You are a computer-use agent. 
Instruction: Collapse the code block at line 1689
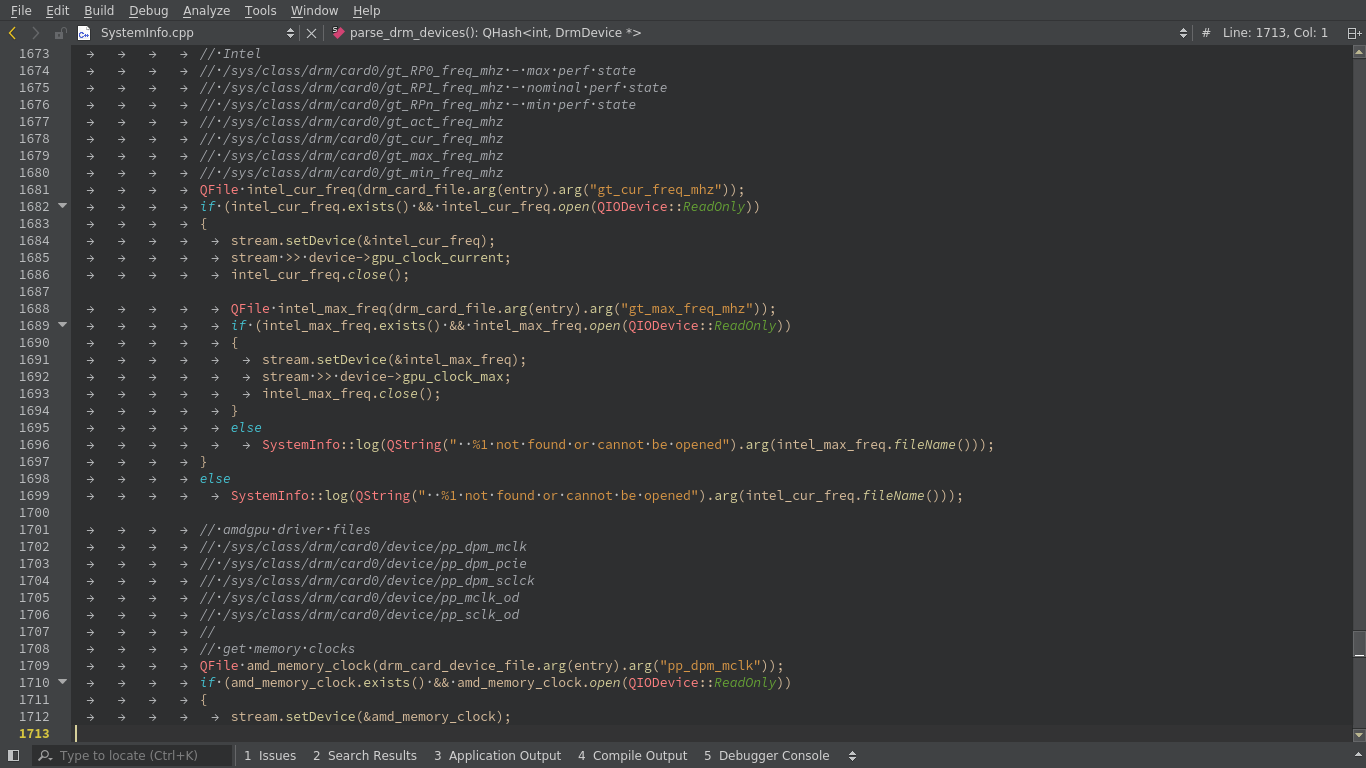[x=62, y=325]
